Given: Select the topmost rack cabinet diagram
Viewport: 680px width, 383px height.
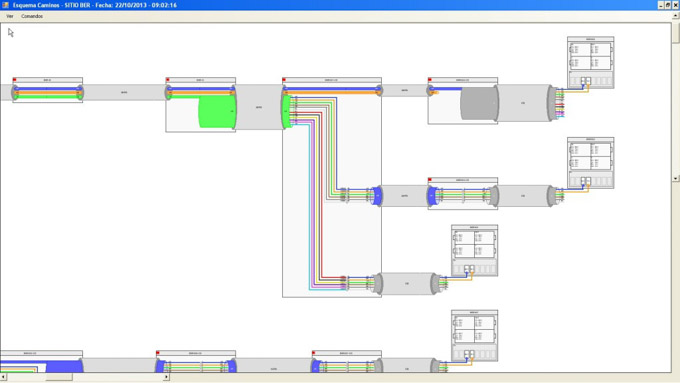Looking at the screenshot, I should coord(590,62).
